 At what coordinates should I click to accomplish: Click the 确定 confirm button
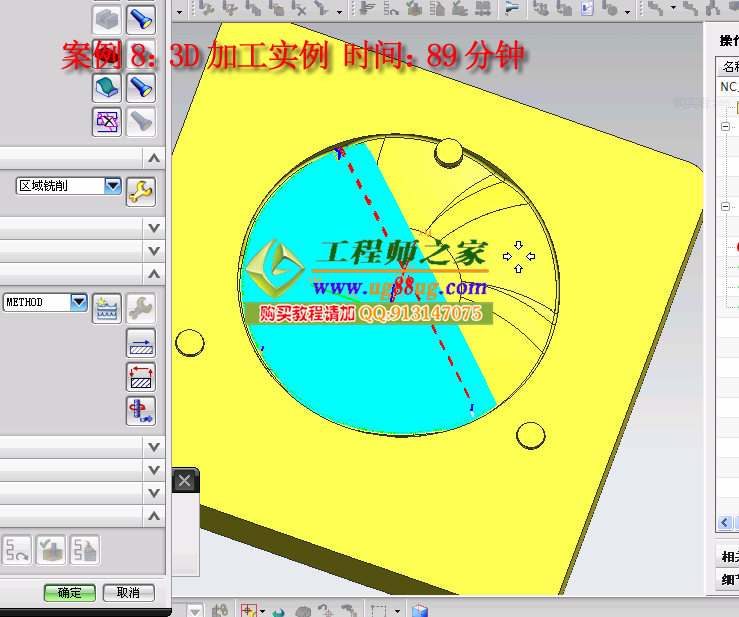point(70,592)
